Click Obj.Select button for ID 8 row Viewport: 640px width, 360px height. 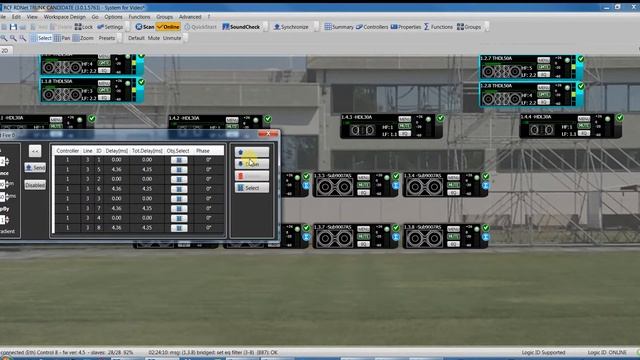(179, 228)
